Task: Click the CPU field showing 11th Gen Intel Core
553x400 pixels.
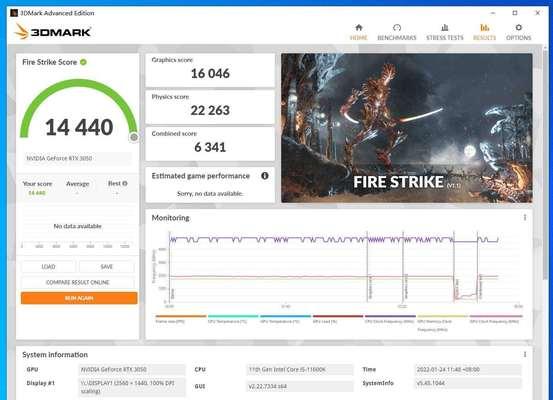Action: coord(299,369)
